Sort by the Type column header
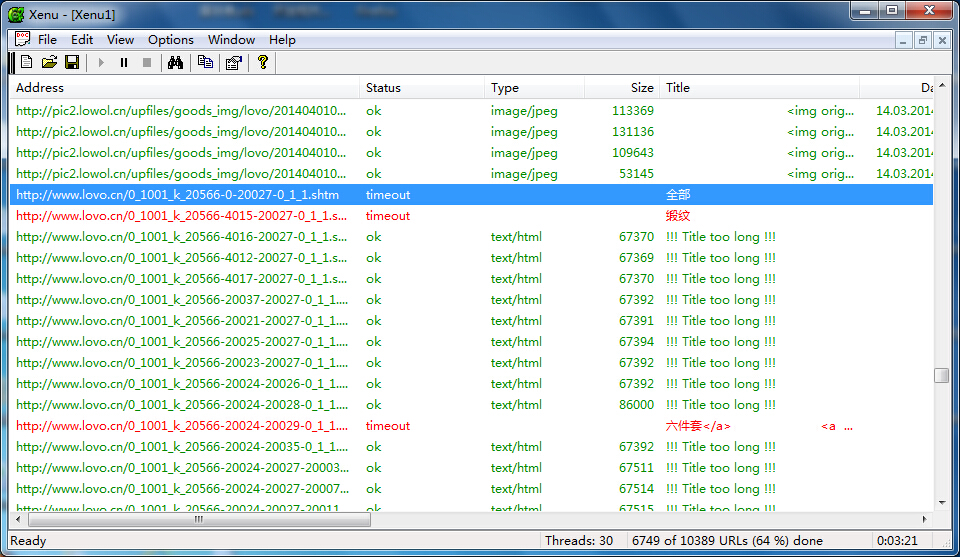 tap(534, 88)
